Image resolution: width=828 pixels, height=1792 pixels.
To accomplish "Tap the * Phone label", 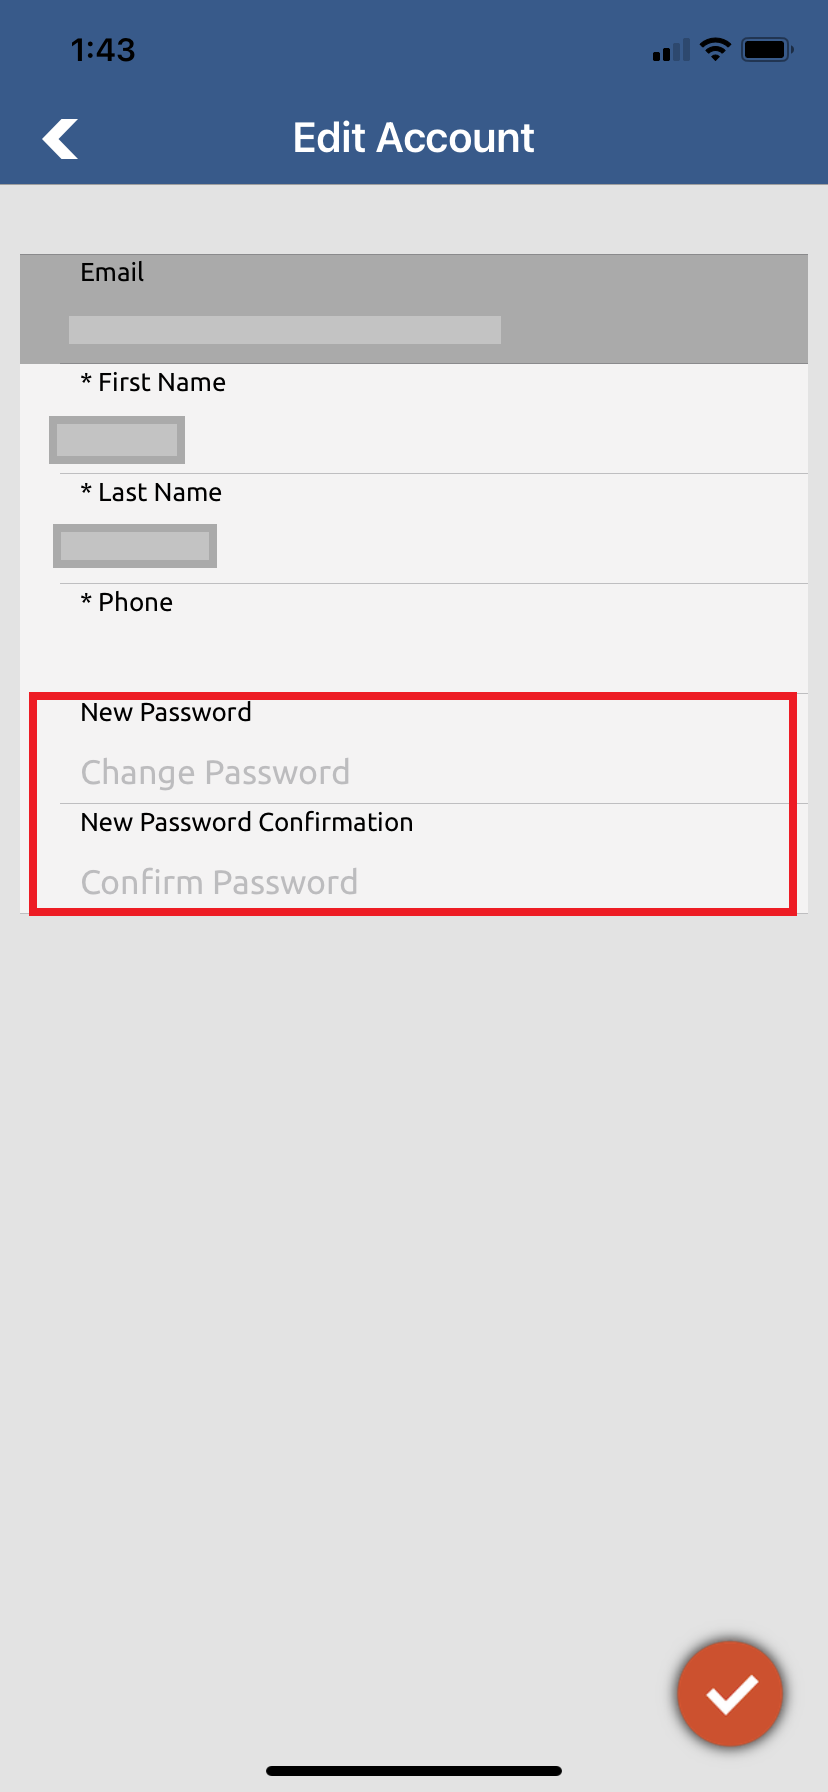I will click(126, 602).
